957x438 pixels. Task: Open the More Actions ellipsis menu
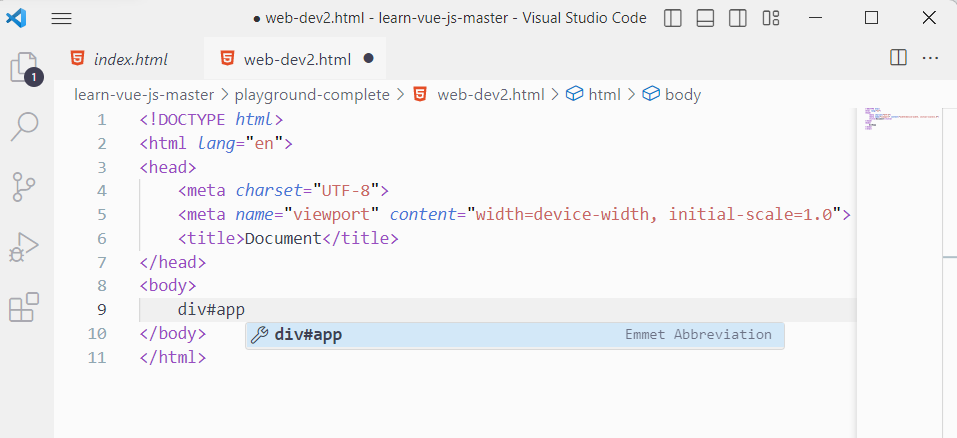click(x=930, y=58)
